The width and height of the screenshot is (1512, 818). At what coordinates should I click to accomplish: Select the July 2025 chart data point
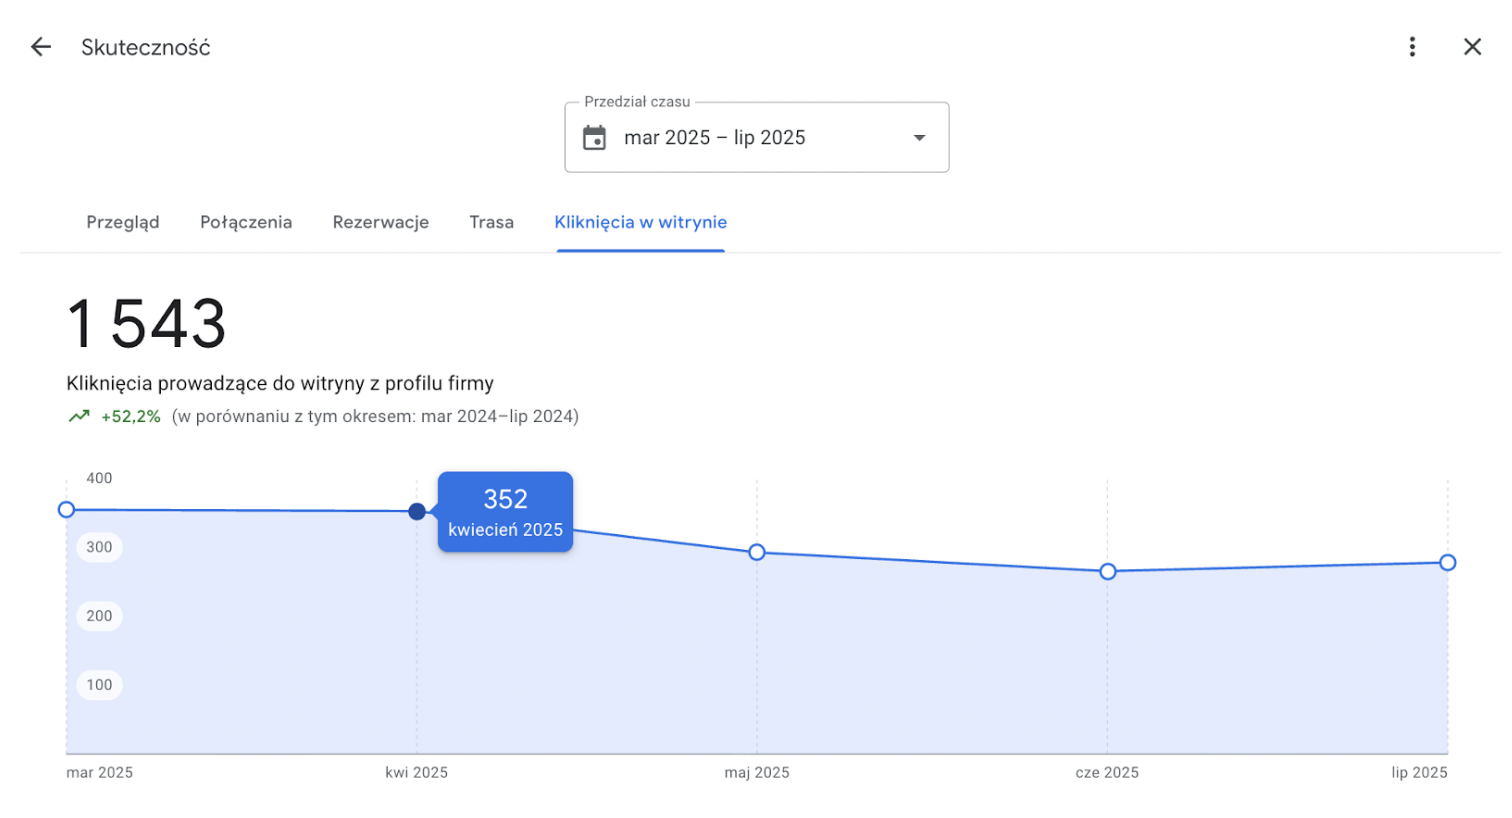(1447, 563)
